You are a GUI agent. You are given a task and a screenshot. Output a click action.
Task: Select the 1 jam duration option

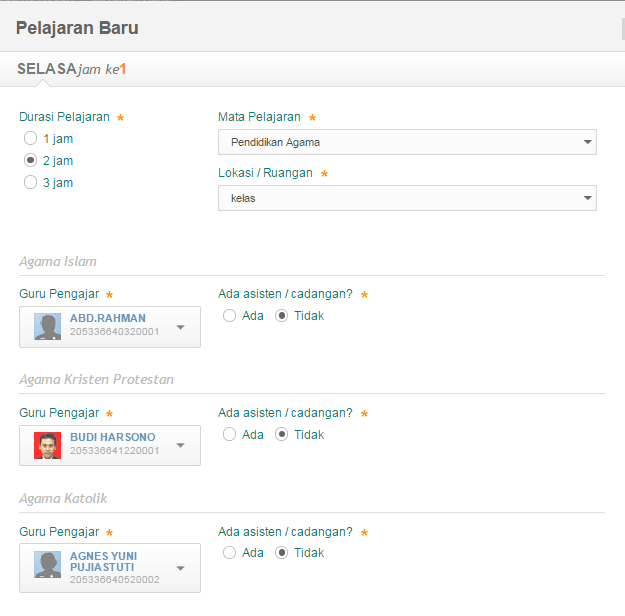(x=30, y=138)
